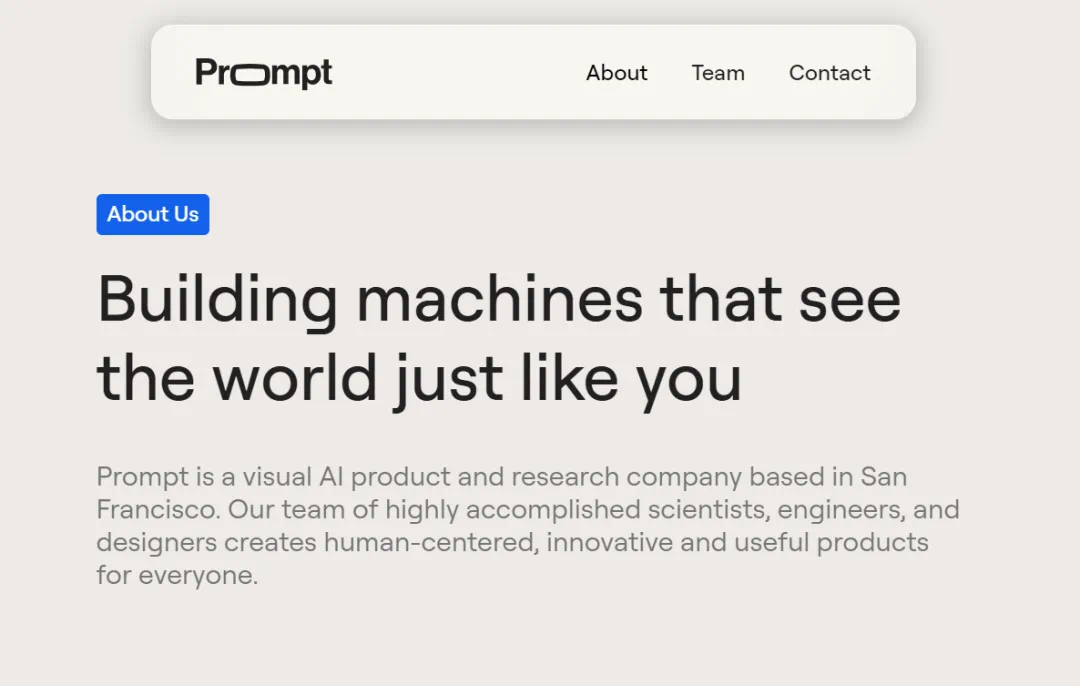Go to the Team page
Screen dimensions: 1080x686
718,73
